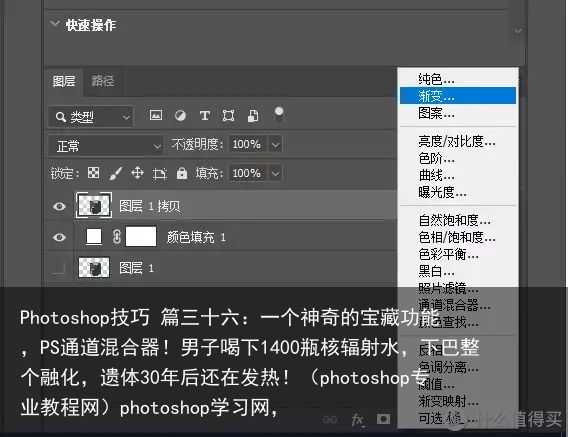Image resolution: width=568 pixels, height=437 pixels.
Task: Choose 曲线… adjustment
Action: tap(458, 175)
